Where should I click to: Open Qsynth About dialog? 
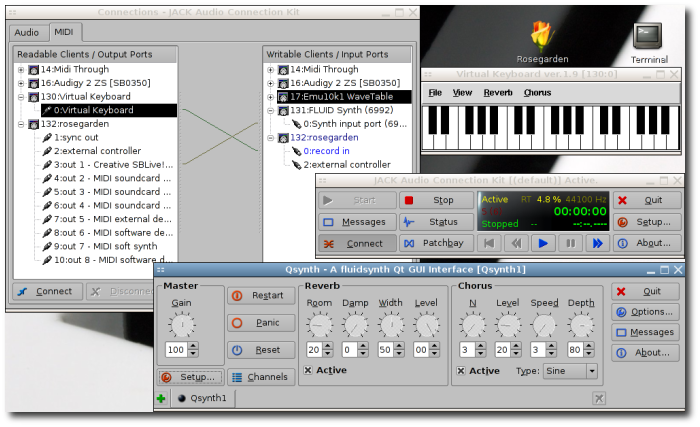pyautogui.click(x=646, y=353)
